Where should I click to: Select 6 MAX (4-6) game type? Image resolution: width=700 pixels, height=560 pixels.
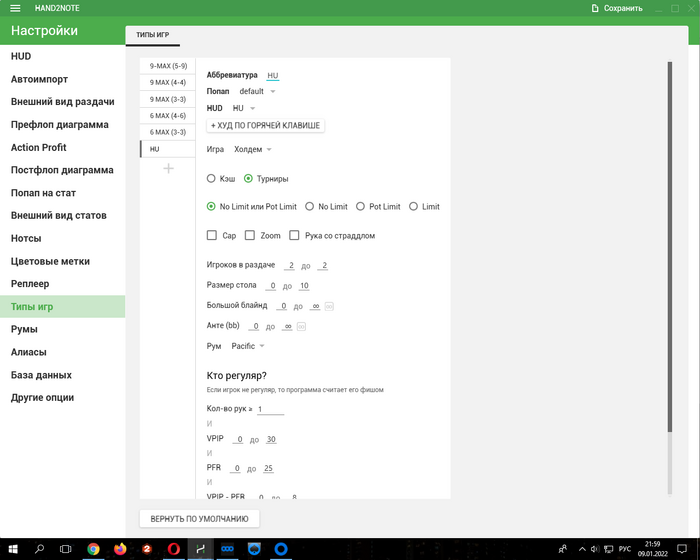coord(168,116)
